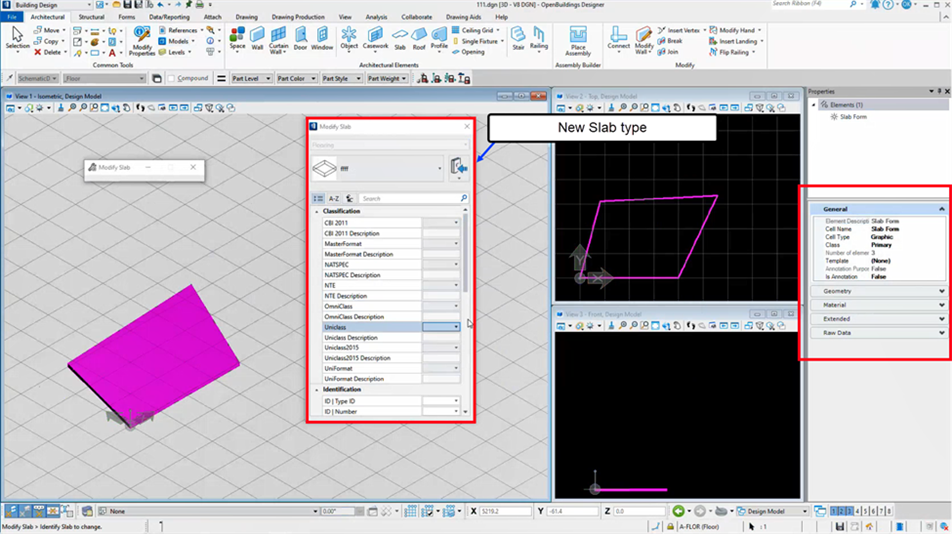
Task: Click the Opening tool
Action: coord(468,52)
